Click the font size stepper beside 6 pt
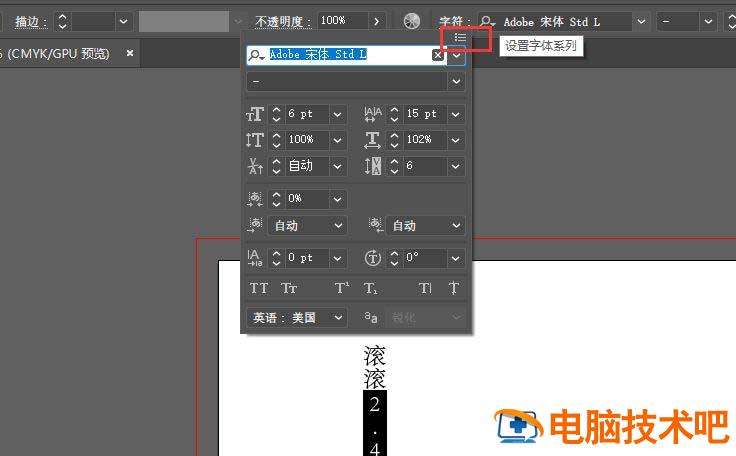Screen dimensions: 736x456 point(276,114)
